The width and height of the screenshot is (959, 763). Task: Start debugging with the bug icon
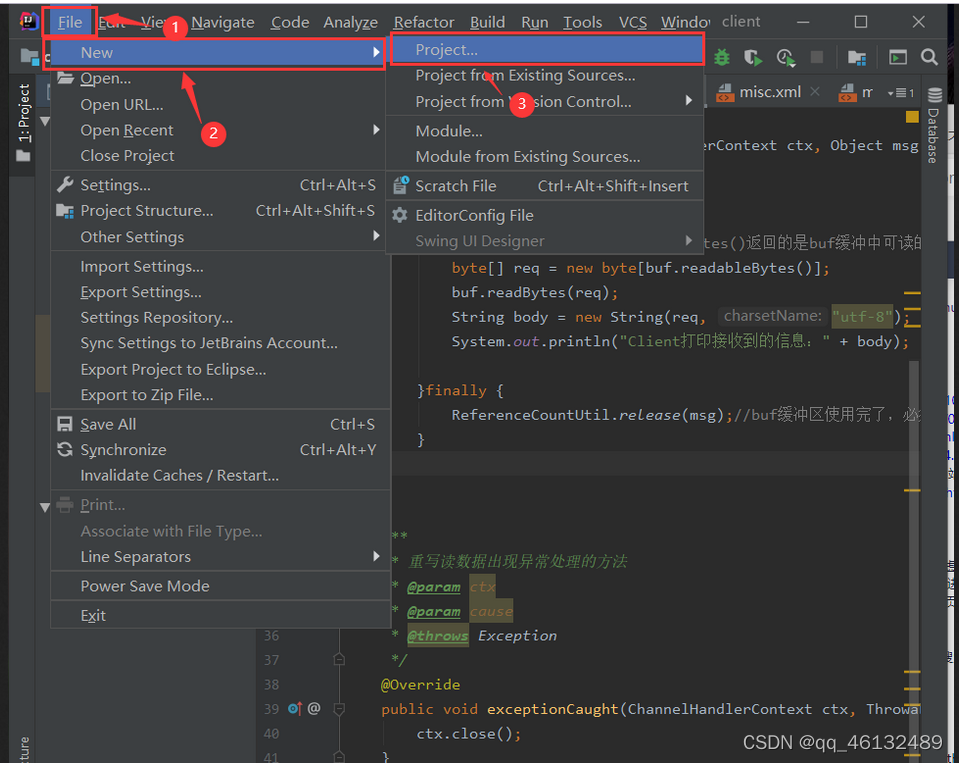coord(722,57)
